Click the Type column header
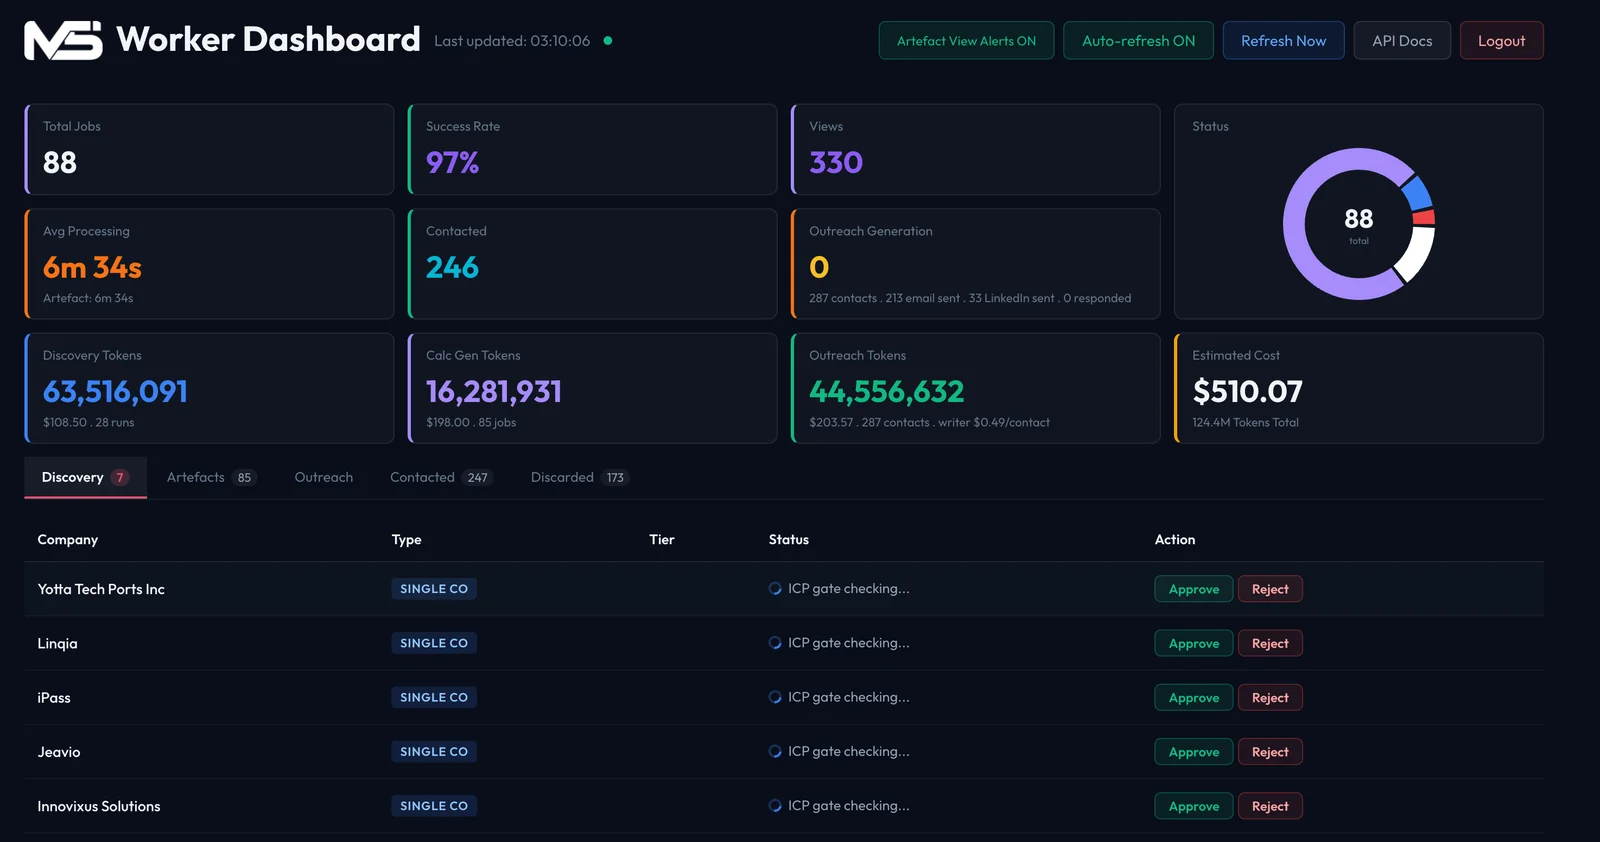Viewport: 1600px width, 842px height. point(406,540)
